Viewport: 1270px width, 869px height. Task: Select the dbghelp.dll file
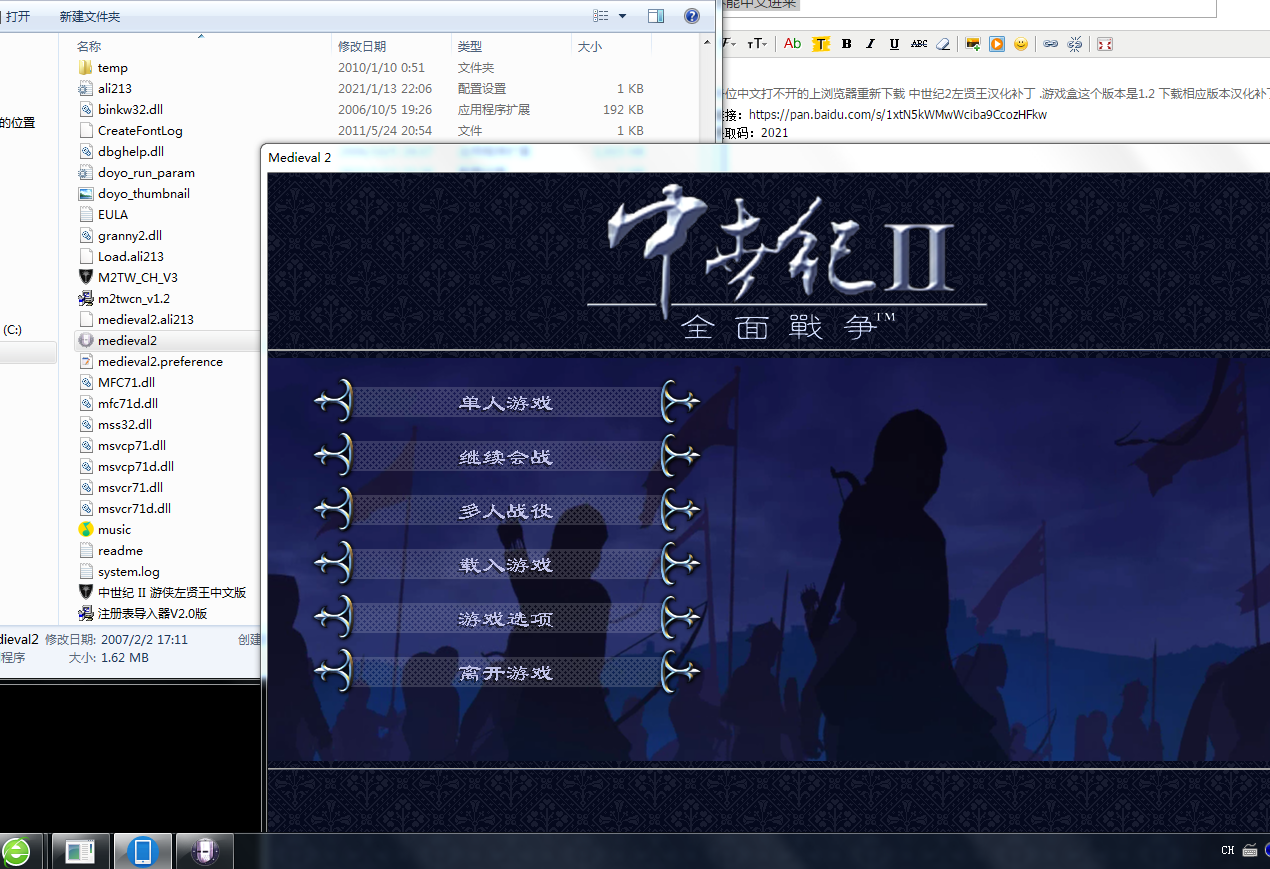121,151
